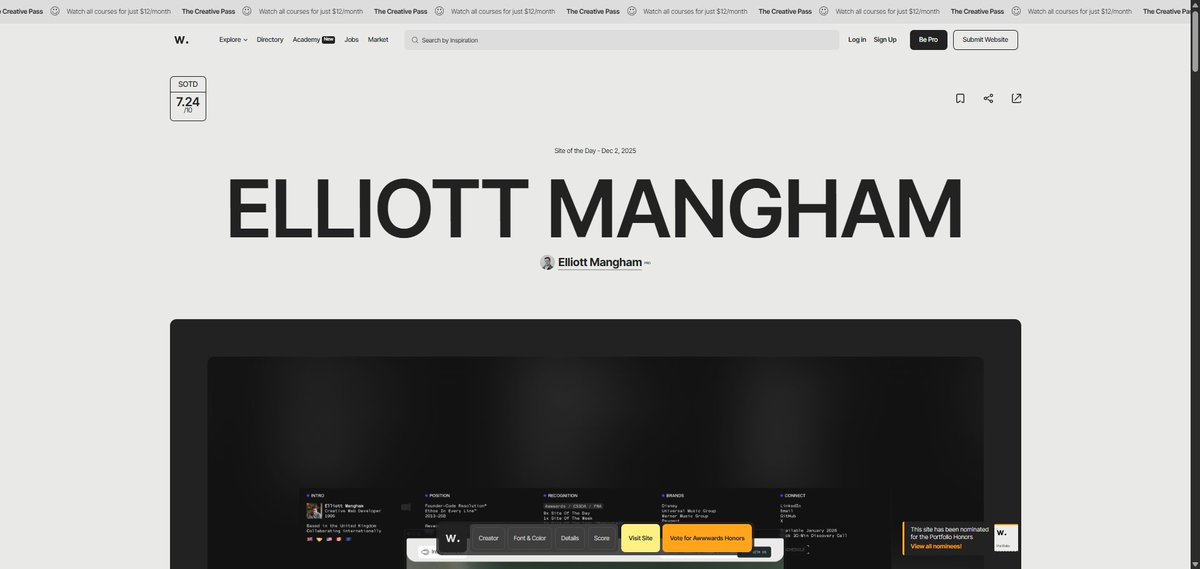Click the Submit Website button
The height and width of the screenshot is (569, 1200).
(x=985, y=40)
